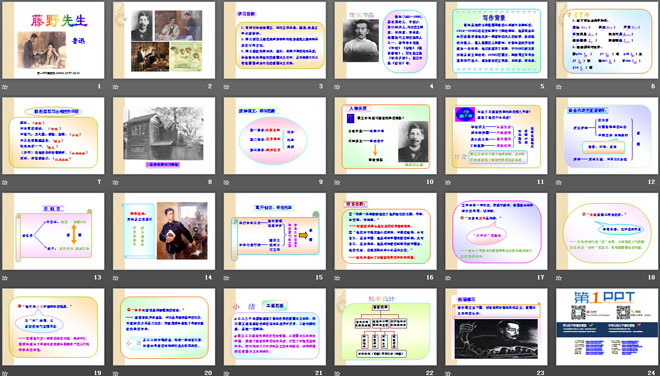Select the 写作背景 slide thumbnail

[496, 40]
